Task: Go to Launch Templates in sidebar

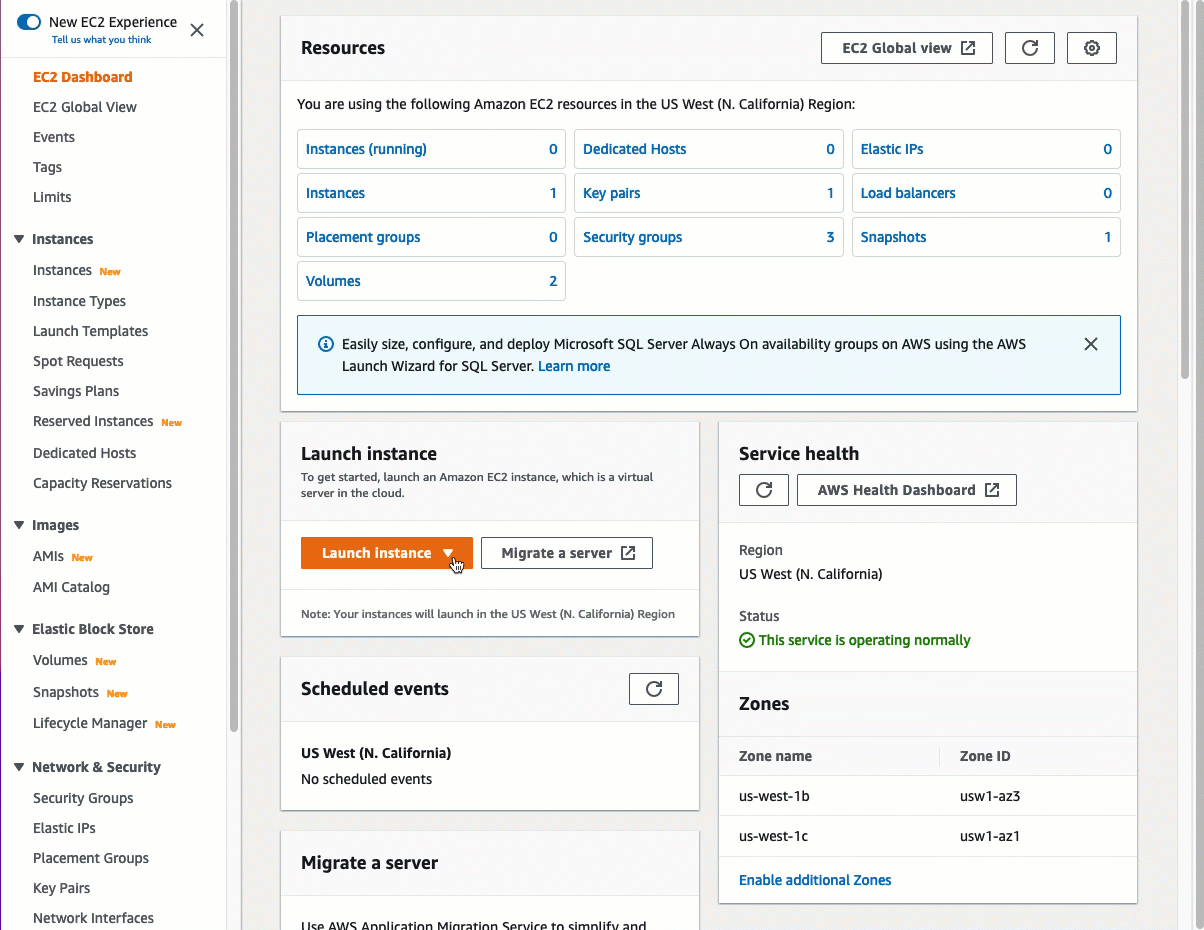Action: (x=90, y=331)
